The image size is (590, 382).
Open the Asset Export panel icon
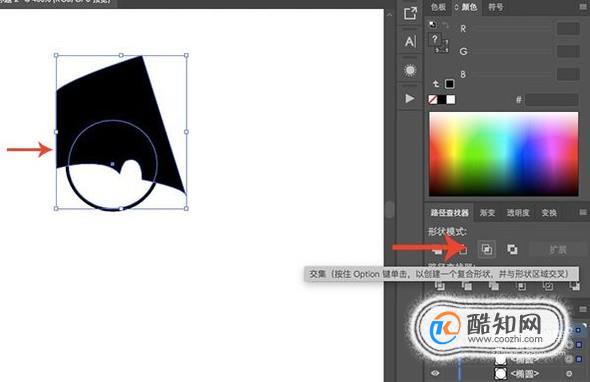click(x=410, y=14)
